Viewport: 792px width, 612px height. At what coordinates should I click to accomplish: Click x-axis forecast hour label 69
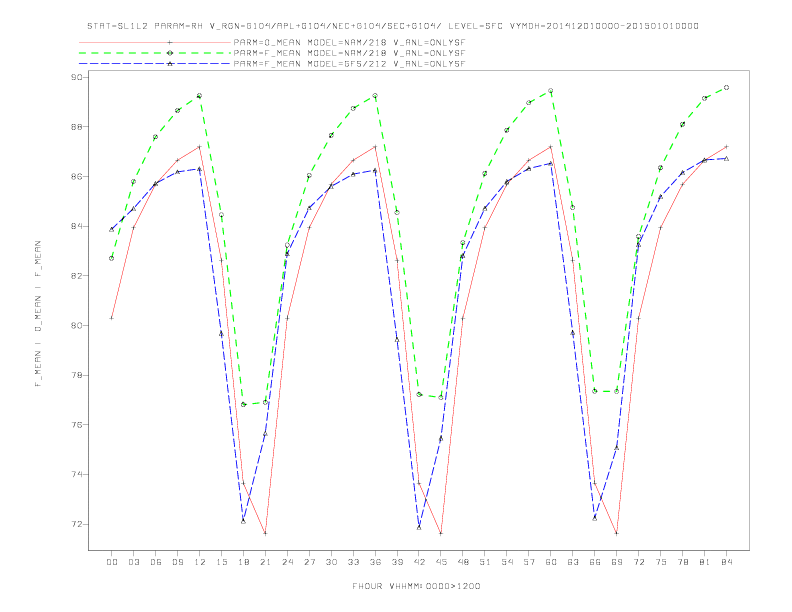pos(617,562)
